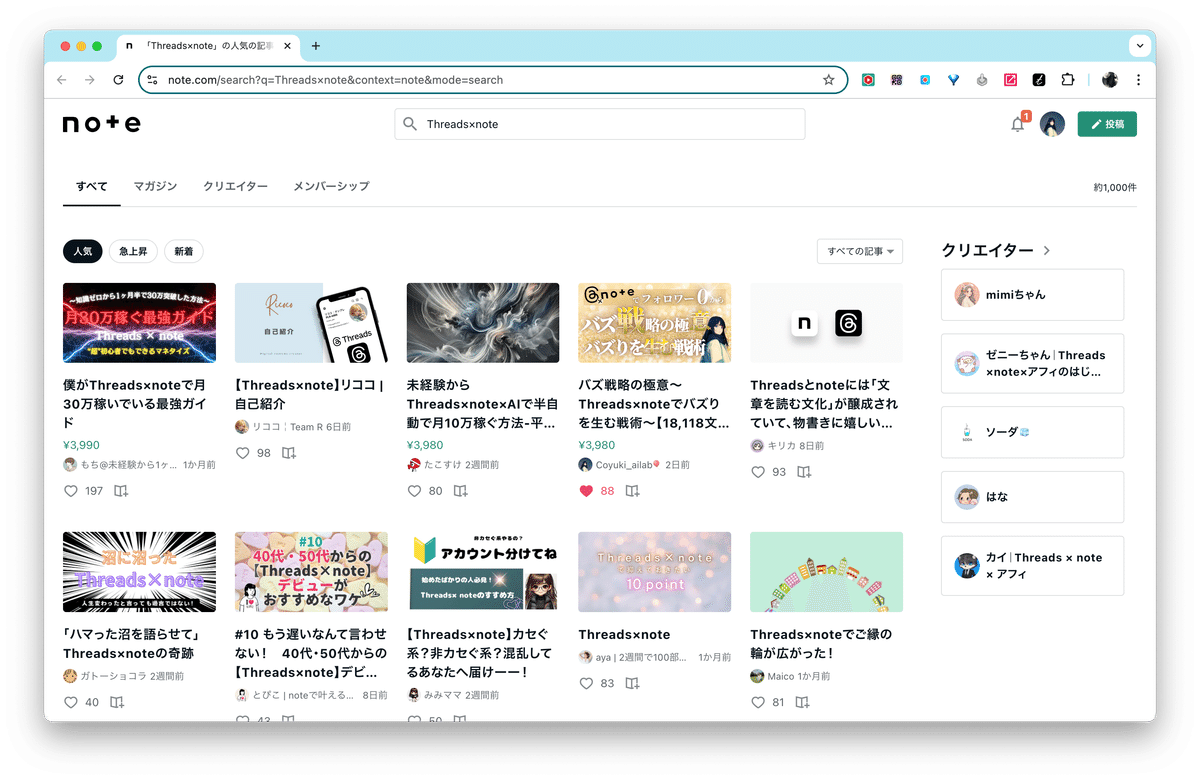1200x780 pixels.
Task: Switch to the メンバーシップ tab
Action: pyautogui.click(x=331, y=186)
